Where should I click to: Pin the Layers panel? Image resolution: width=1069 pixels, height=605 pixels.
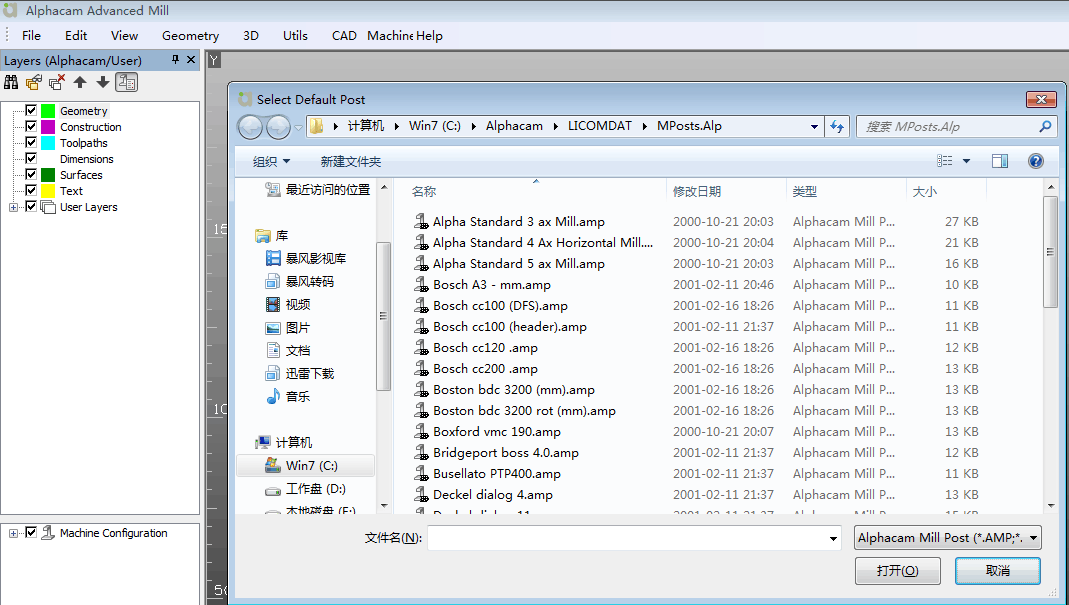[175, 60]
